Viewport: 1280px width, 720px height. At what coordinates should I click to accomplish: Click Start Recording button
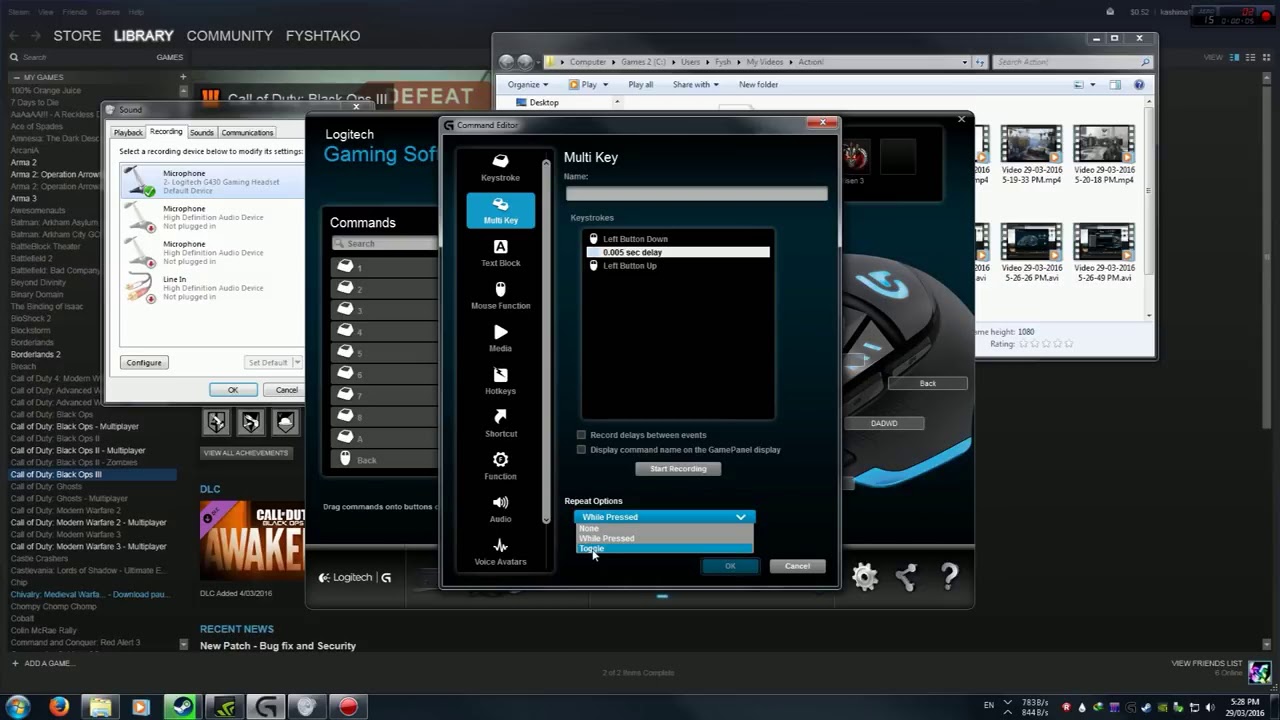pyautogui.click(x=678, y=469)
